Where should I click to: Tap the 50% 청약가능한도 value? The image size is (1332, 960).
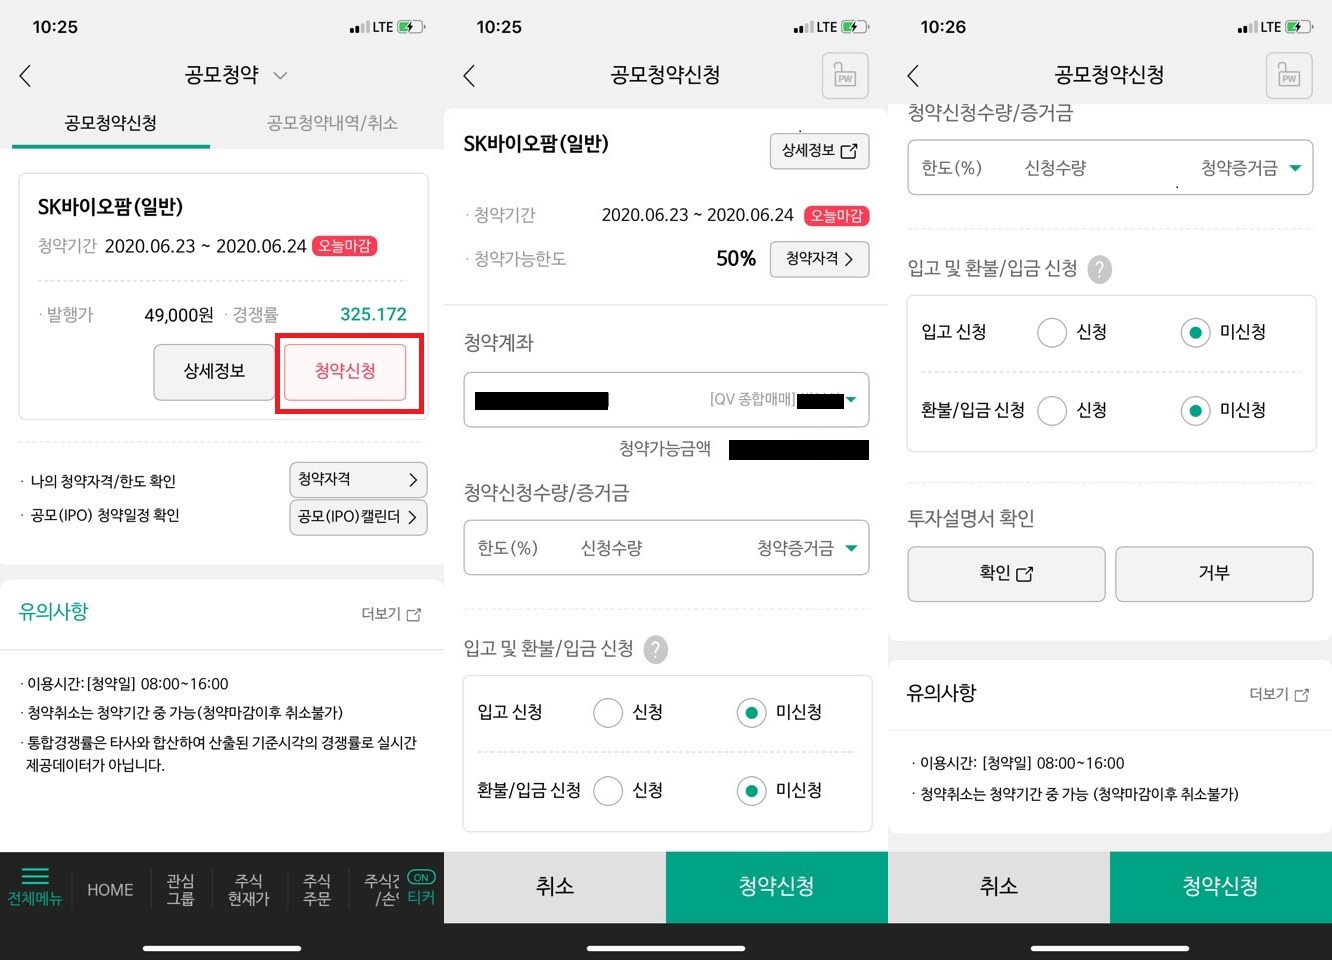tap(736, 259)
